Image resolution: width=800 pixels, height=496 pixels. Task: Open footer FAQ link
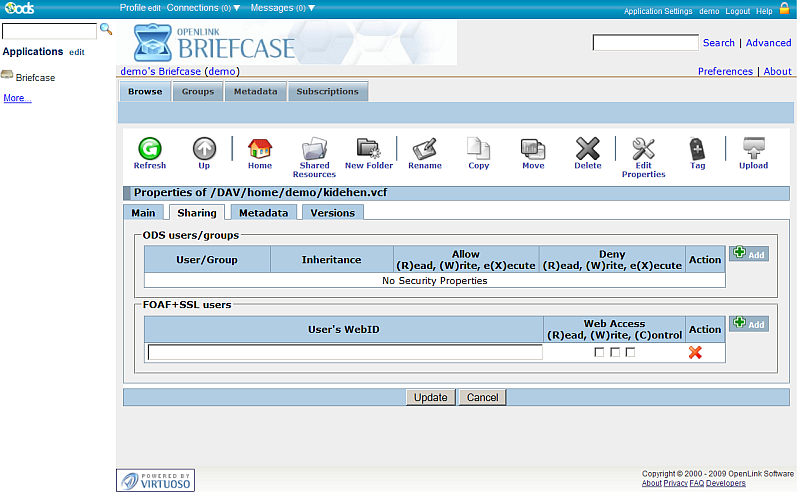pyautogui.click(x=696, y=483)
